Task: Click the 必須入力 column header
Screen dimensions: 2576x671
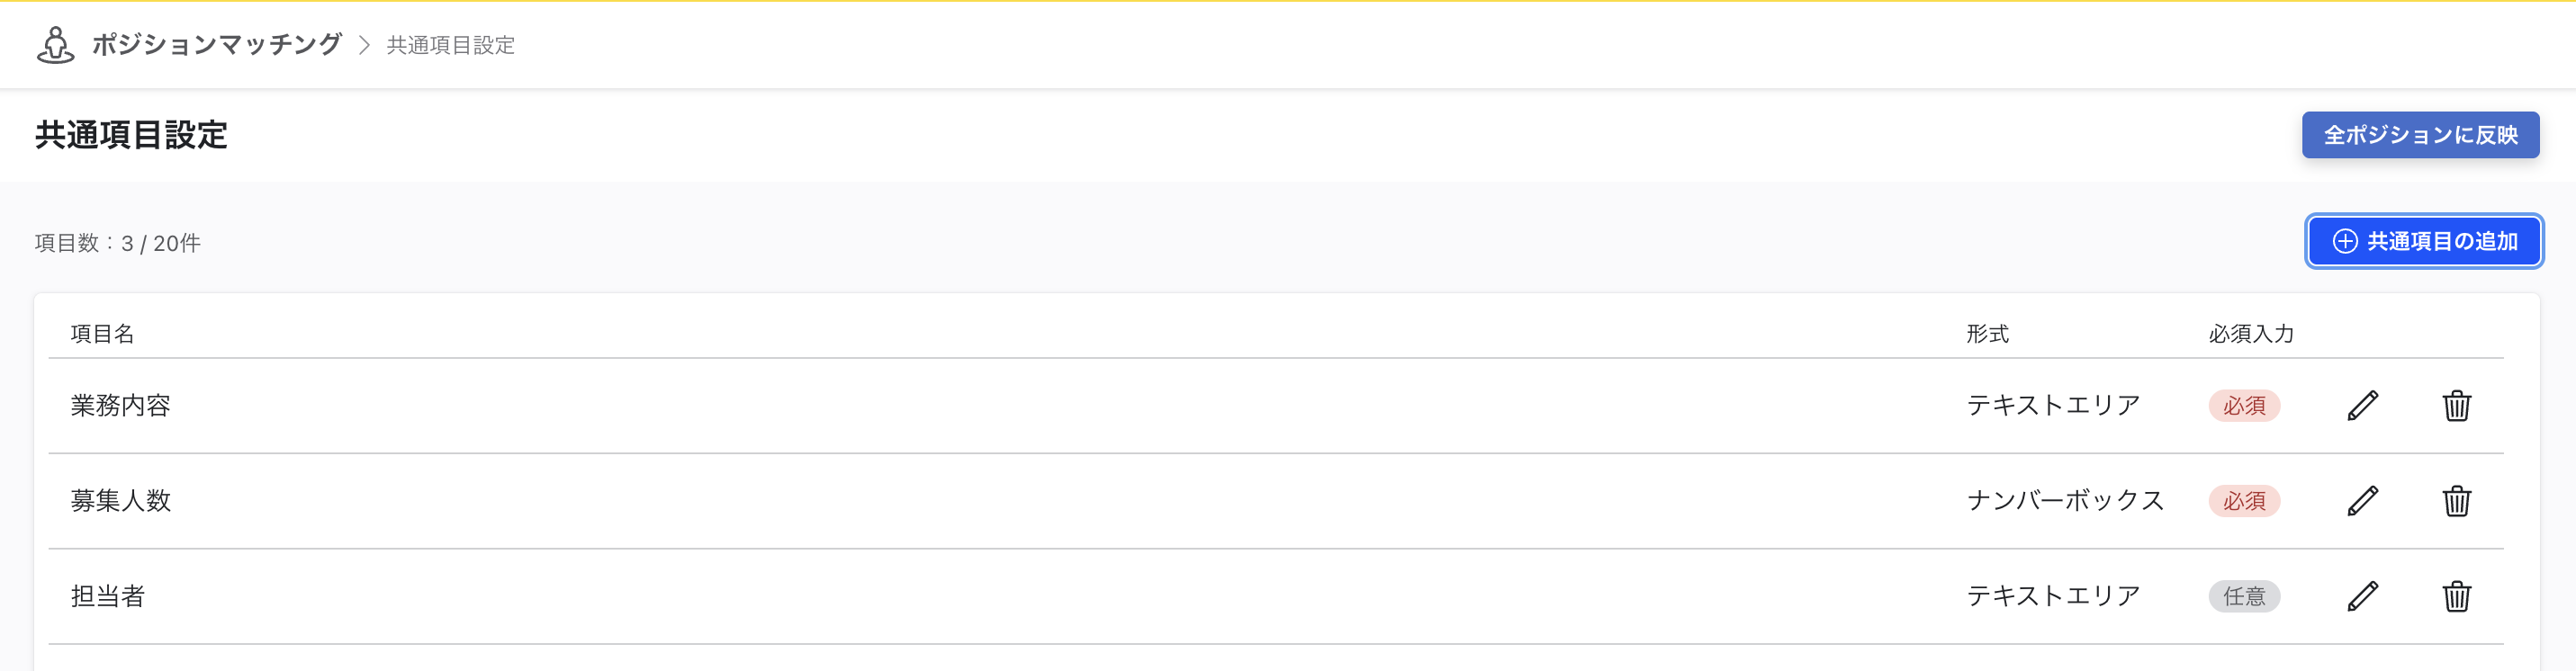Action: tap(2250, 334)
